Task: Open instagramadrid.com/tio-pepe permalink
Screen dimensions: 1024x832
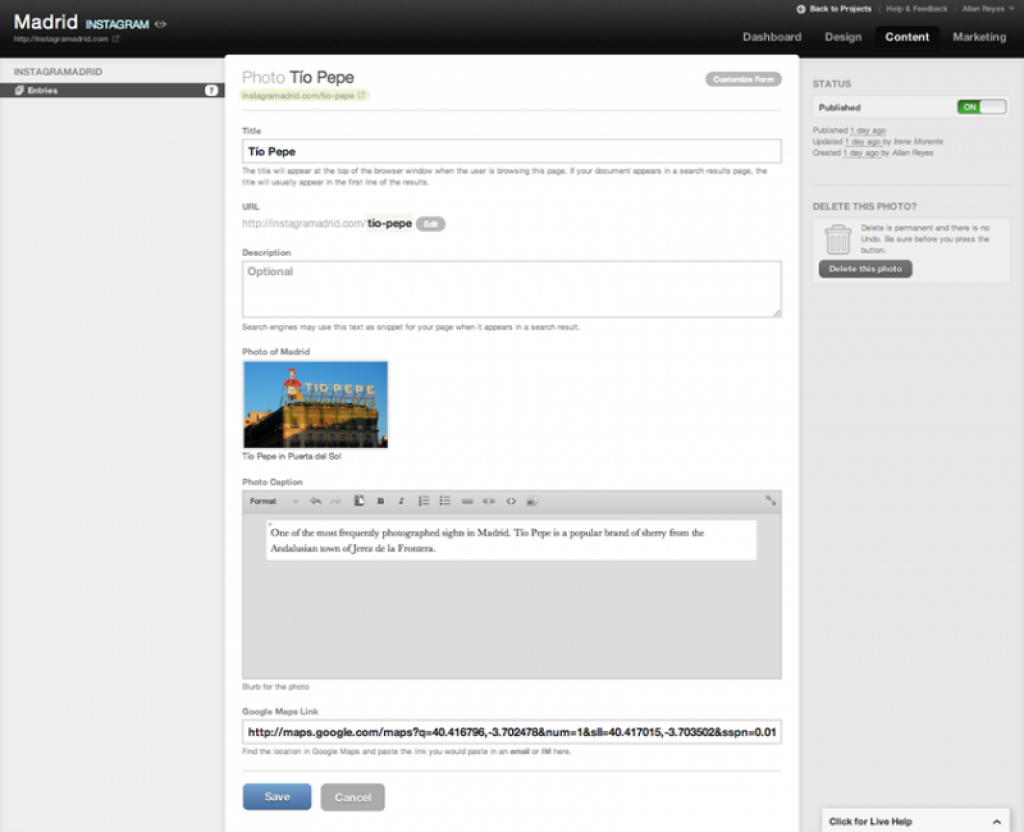Action: tap(304, 95)
